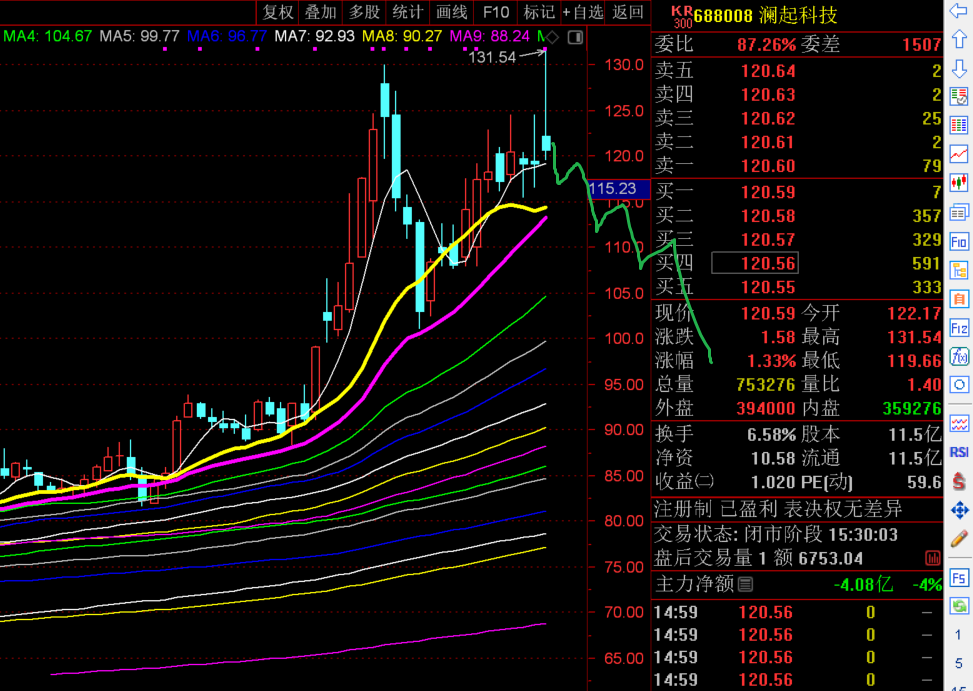Click the MA4: 104.67 legend label
This screenshot has width=973, height=691.
[x=48, y=36]
